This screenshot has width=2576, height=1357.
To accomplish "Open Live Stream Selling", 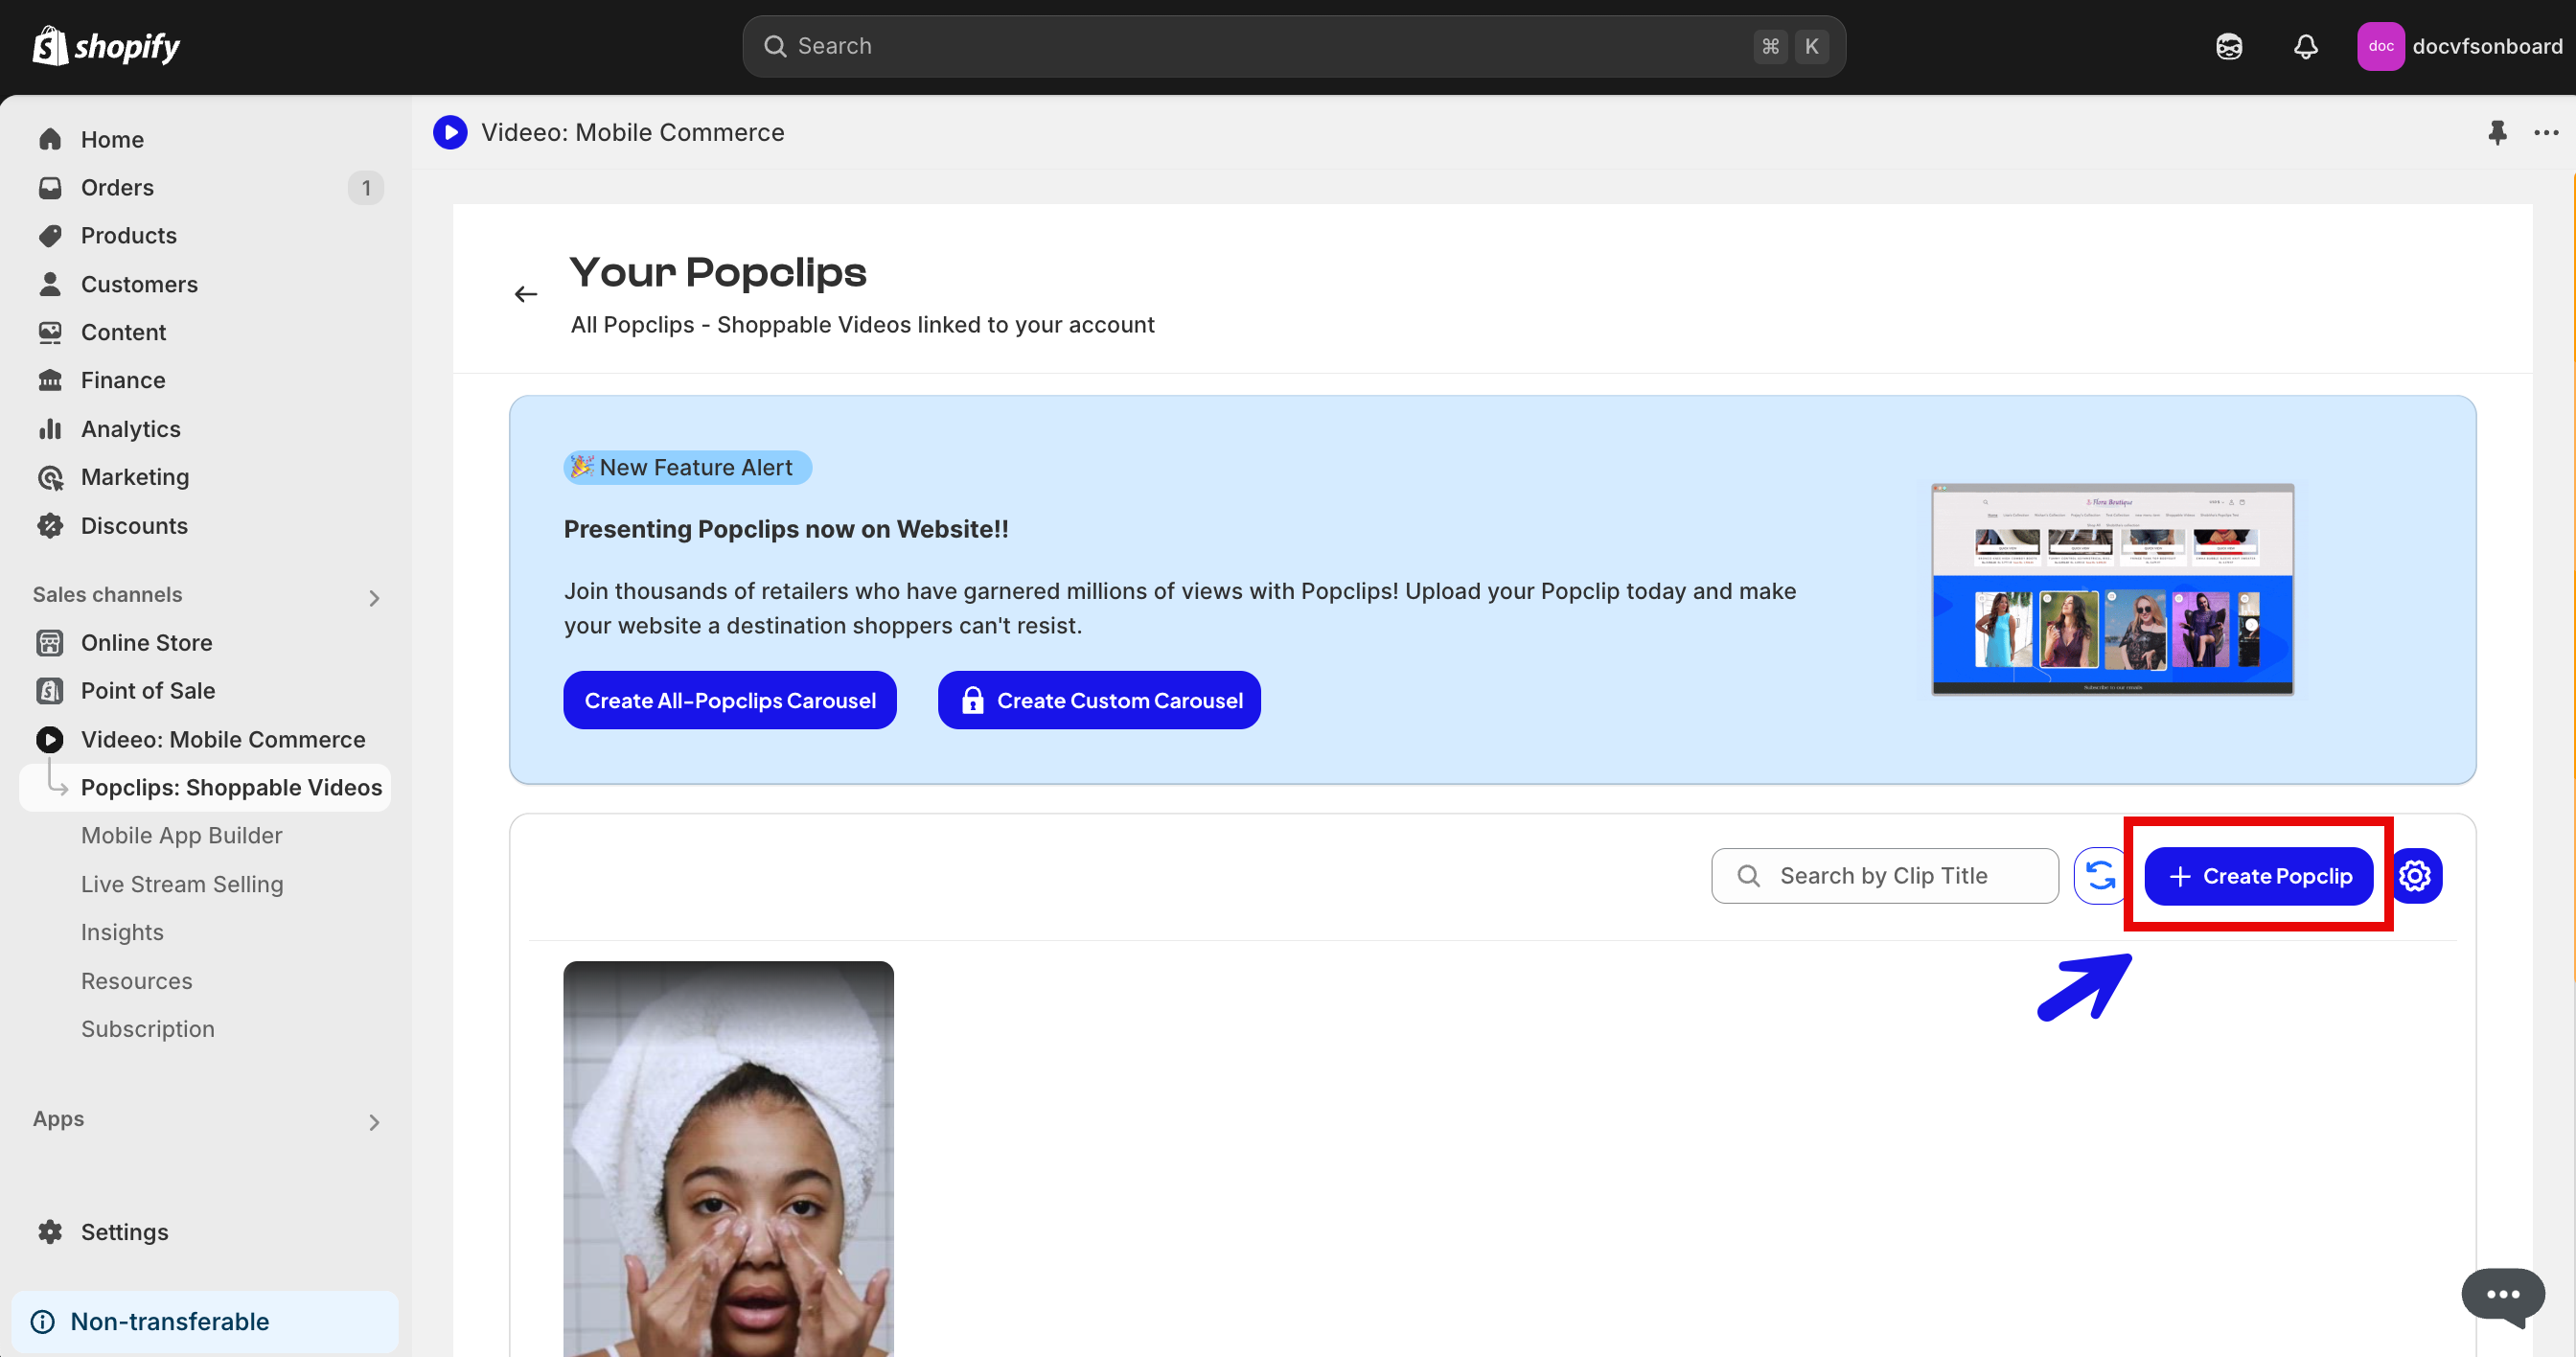I will click(182, 884).
